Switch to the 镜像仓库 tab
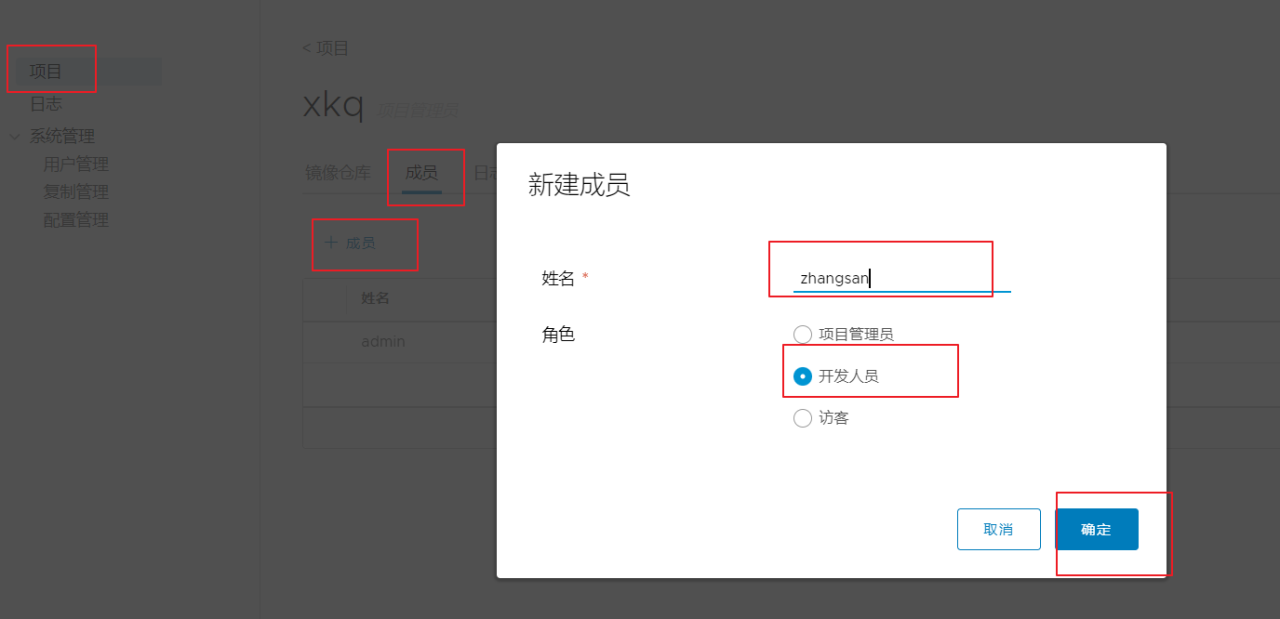Screen dimensions: 1280x619 point(338,173)
